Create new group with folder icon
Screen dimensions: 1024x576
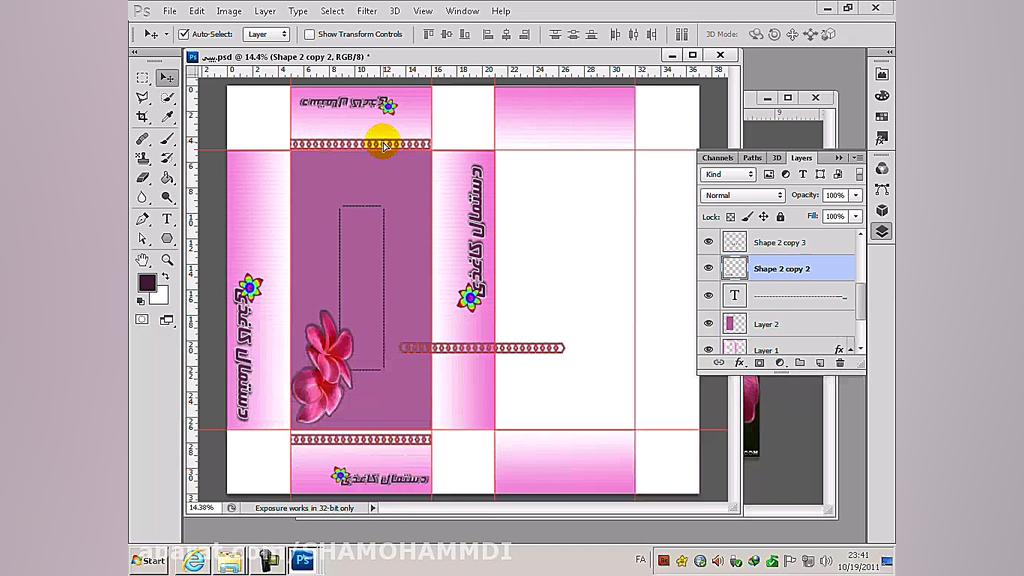[x=800, y=363]
